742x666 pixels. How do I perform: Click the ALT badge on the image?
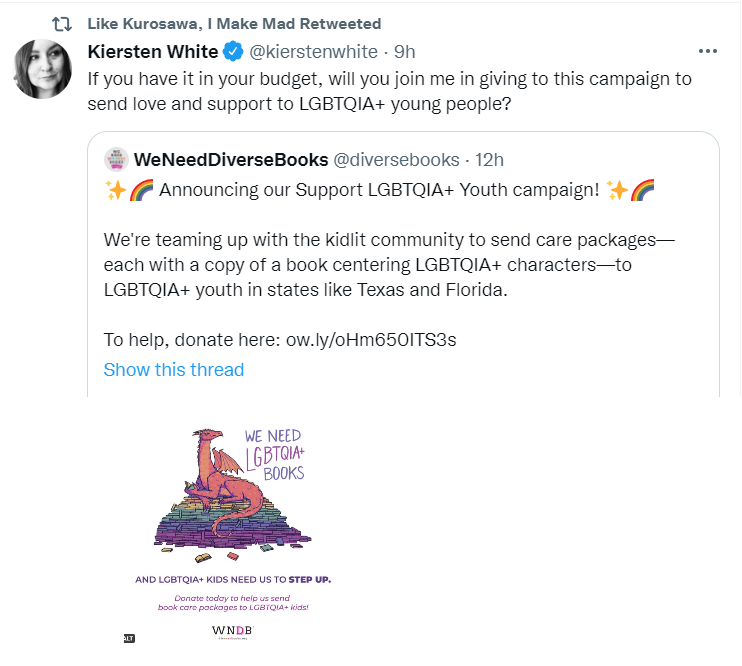click(x=129, y=639)
